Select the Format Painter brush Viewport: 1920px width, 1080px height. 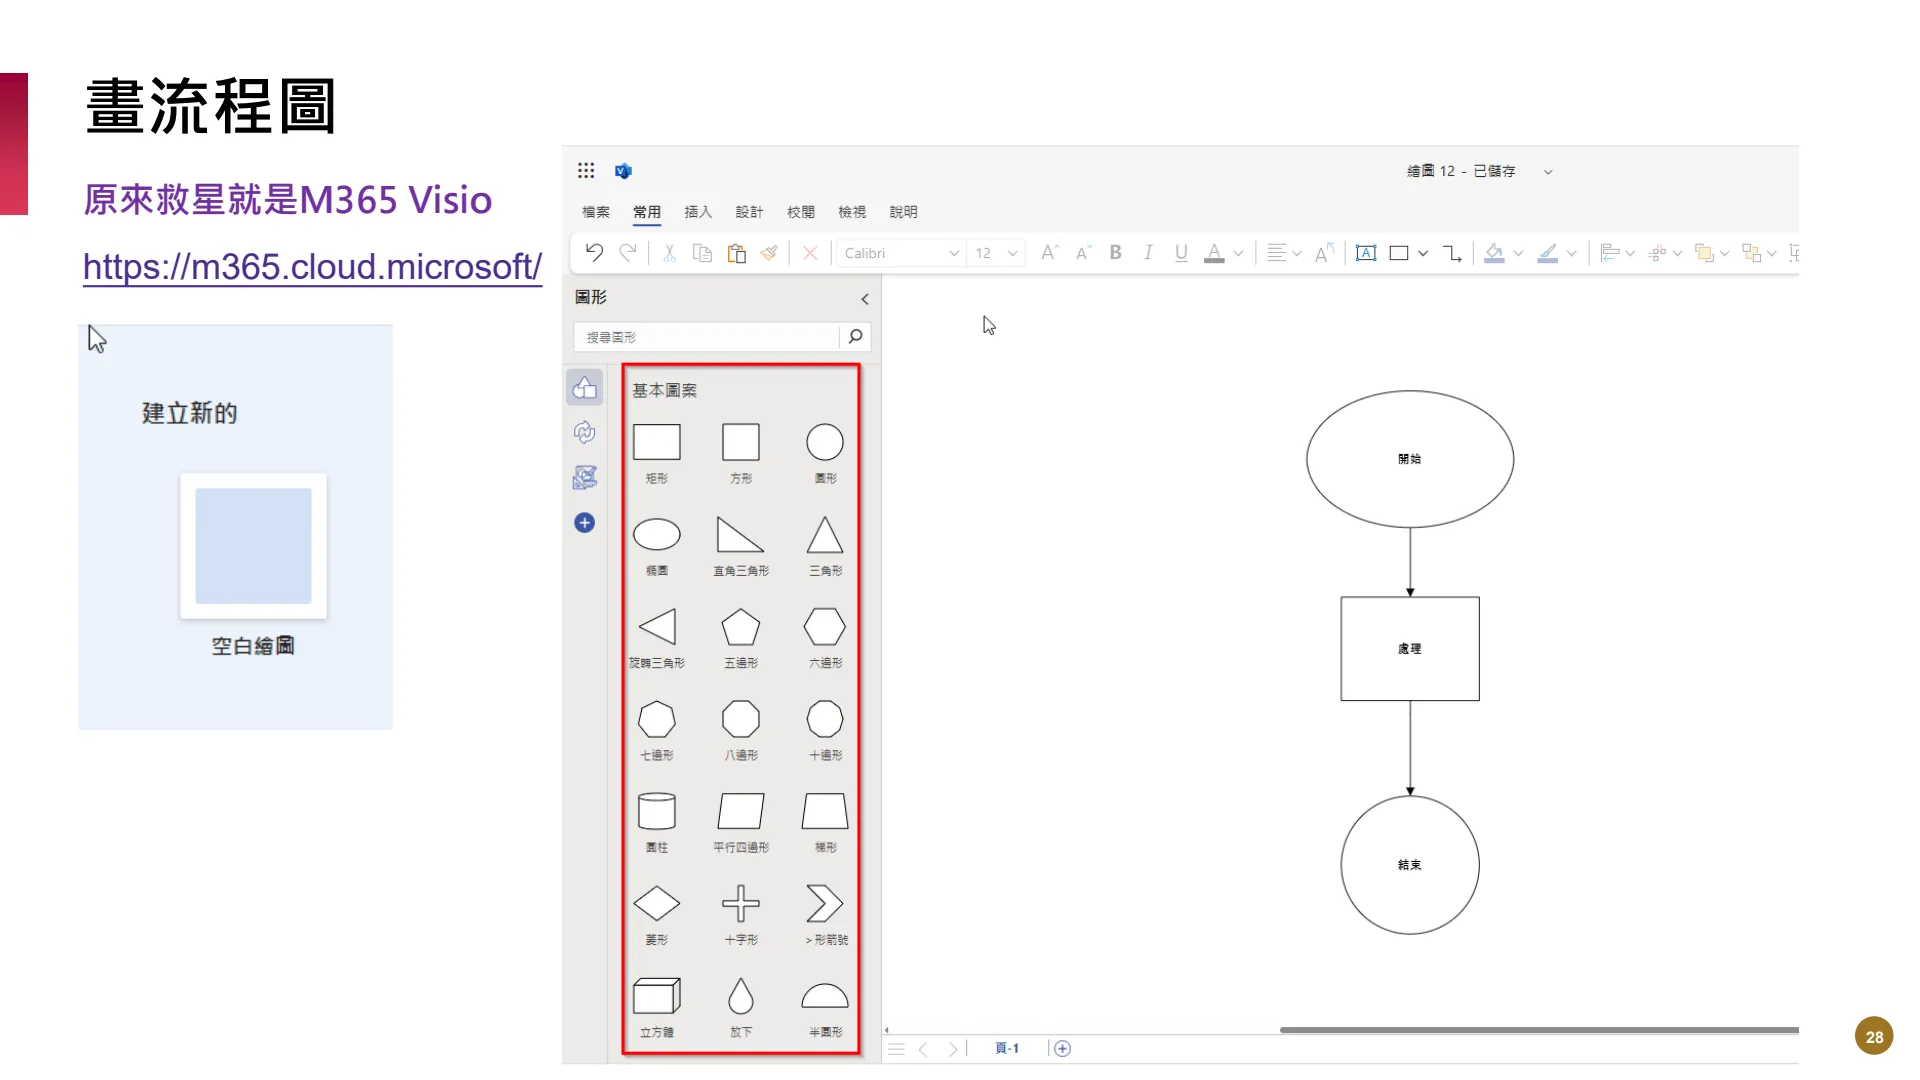(770, 253)
